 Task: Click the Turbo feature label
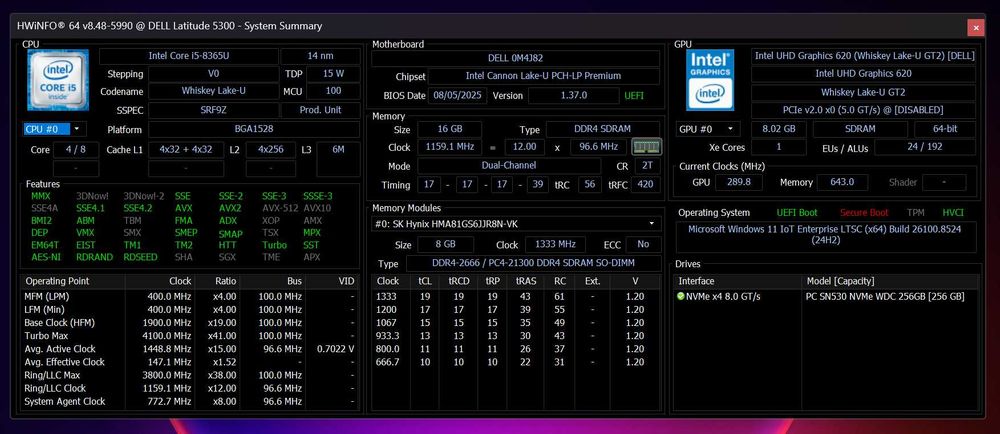tap(274, 245)
